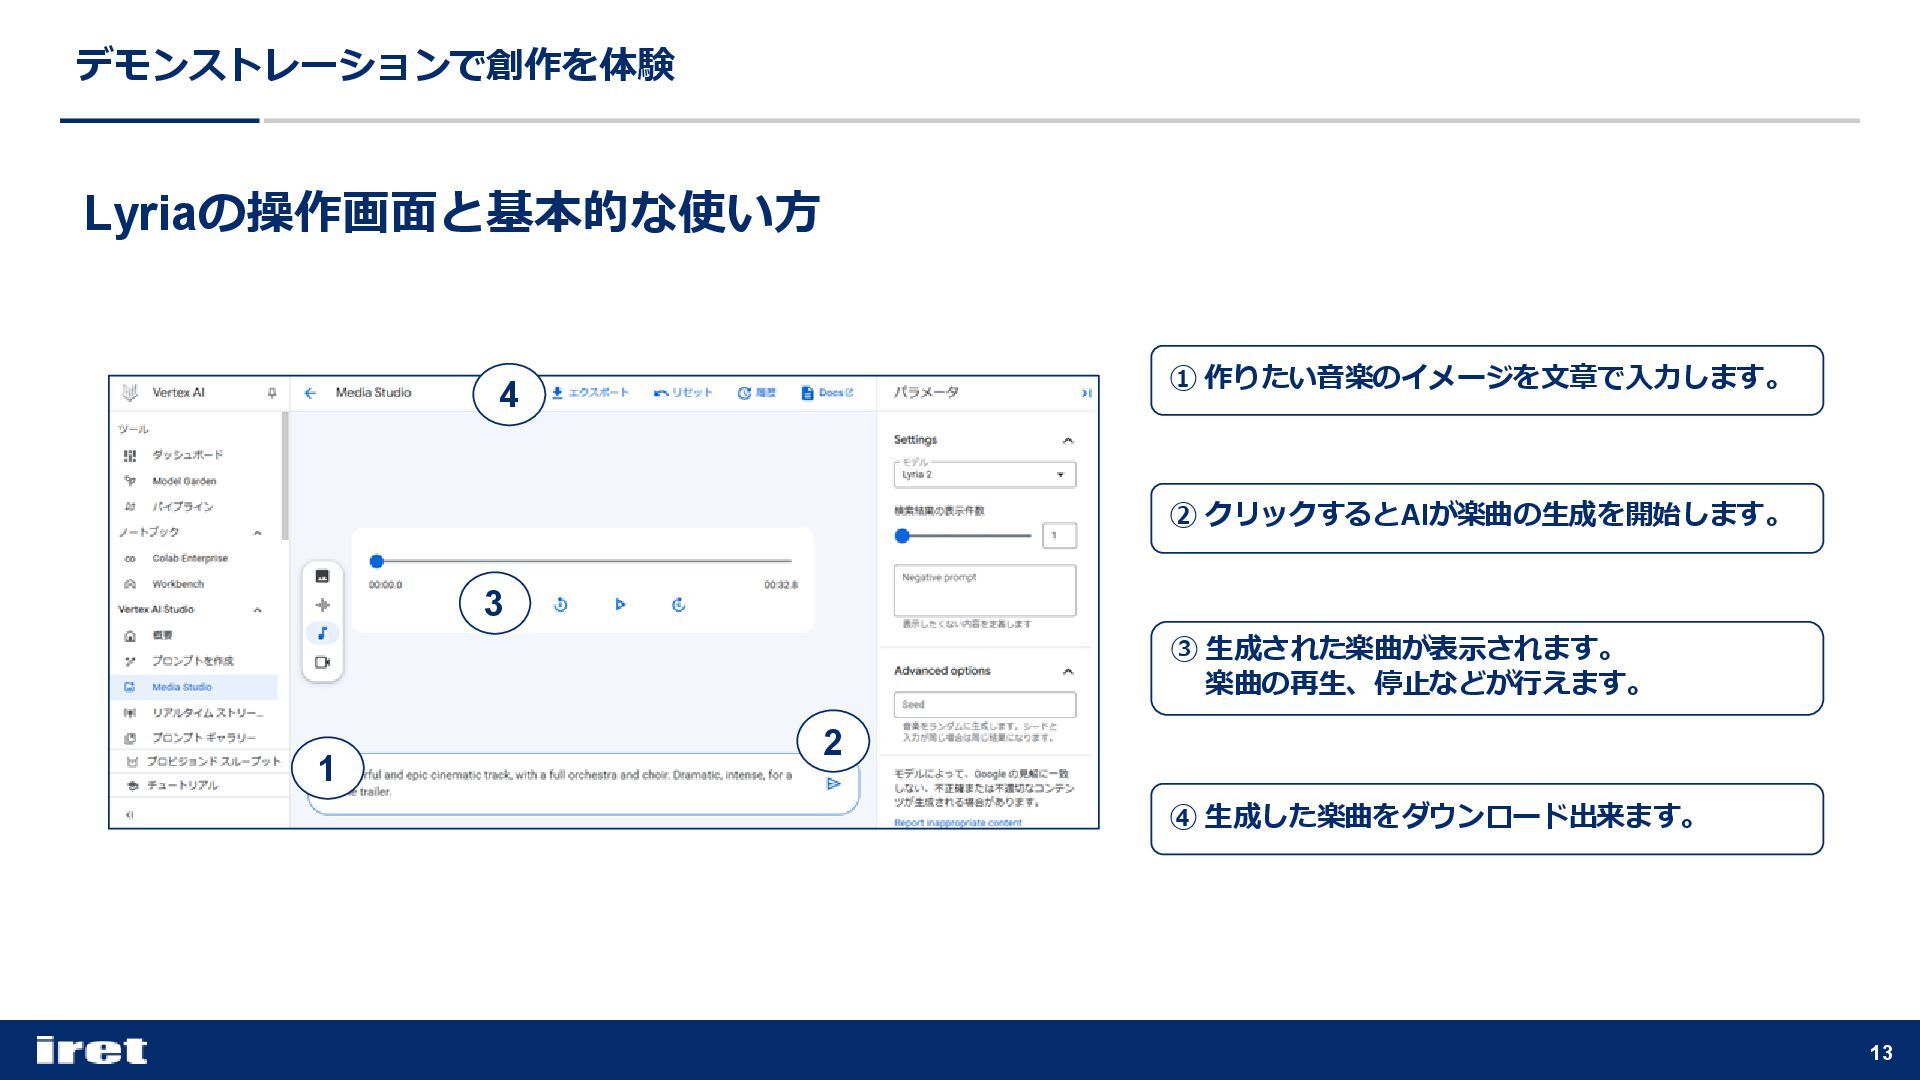
Task: Select the music note mode icon
Action: [x=323, y=633]
